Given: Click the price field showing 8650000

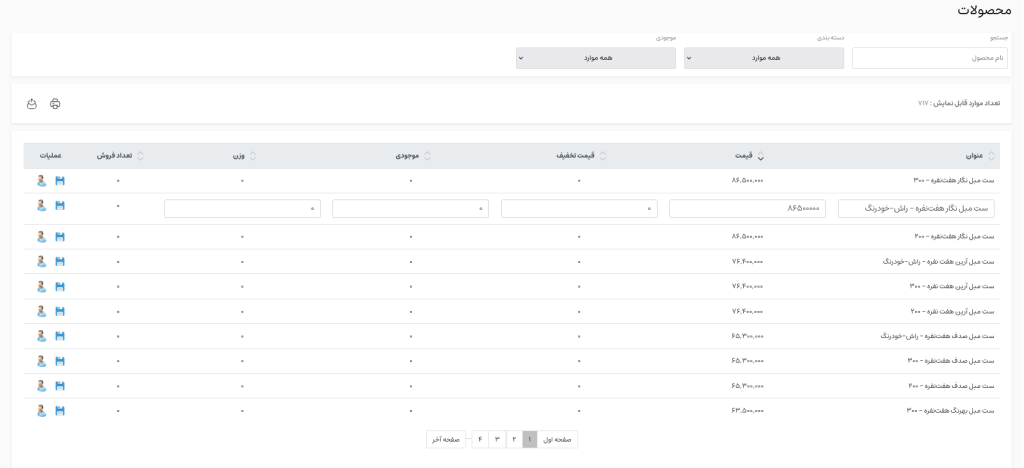Looking at the screenshot, I should [x=747, y=208].
